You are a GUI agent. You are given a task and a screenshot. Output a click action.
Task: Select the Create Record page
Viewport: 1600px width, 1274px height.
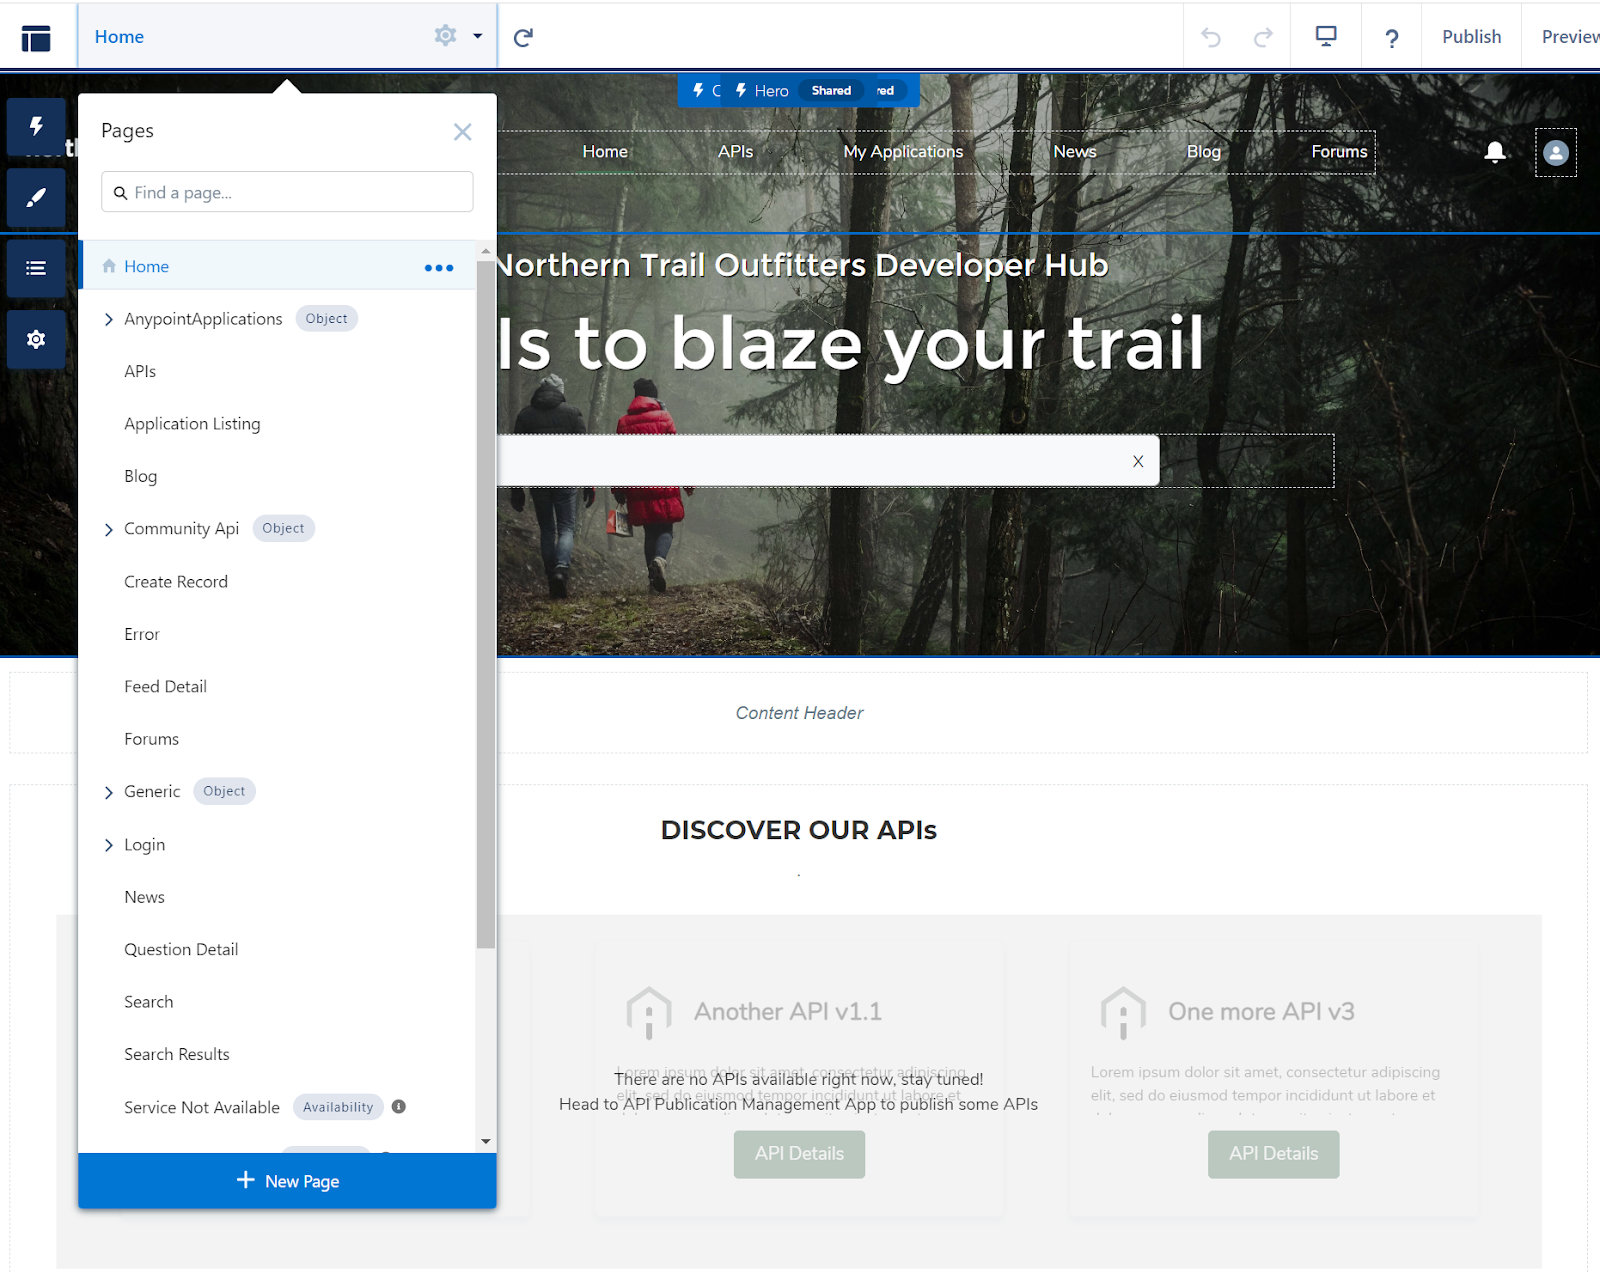pyautogui.click(x=176, y=581)
